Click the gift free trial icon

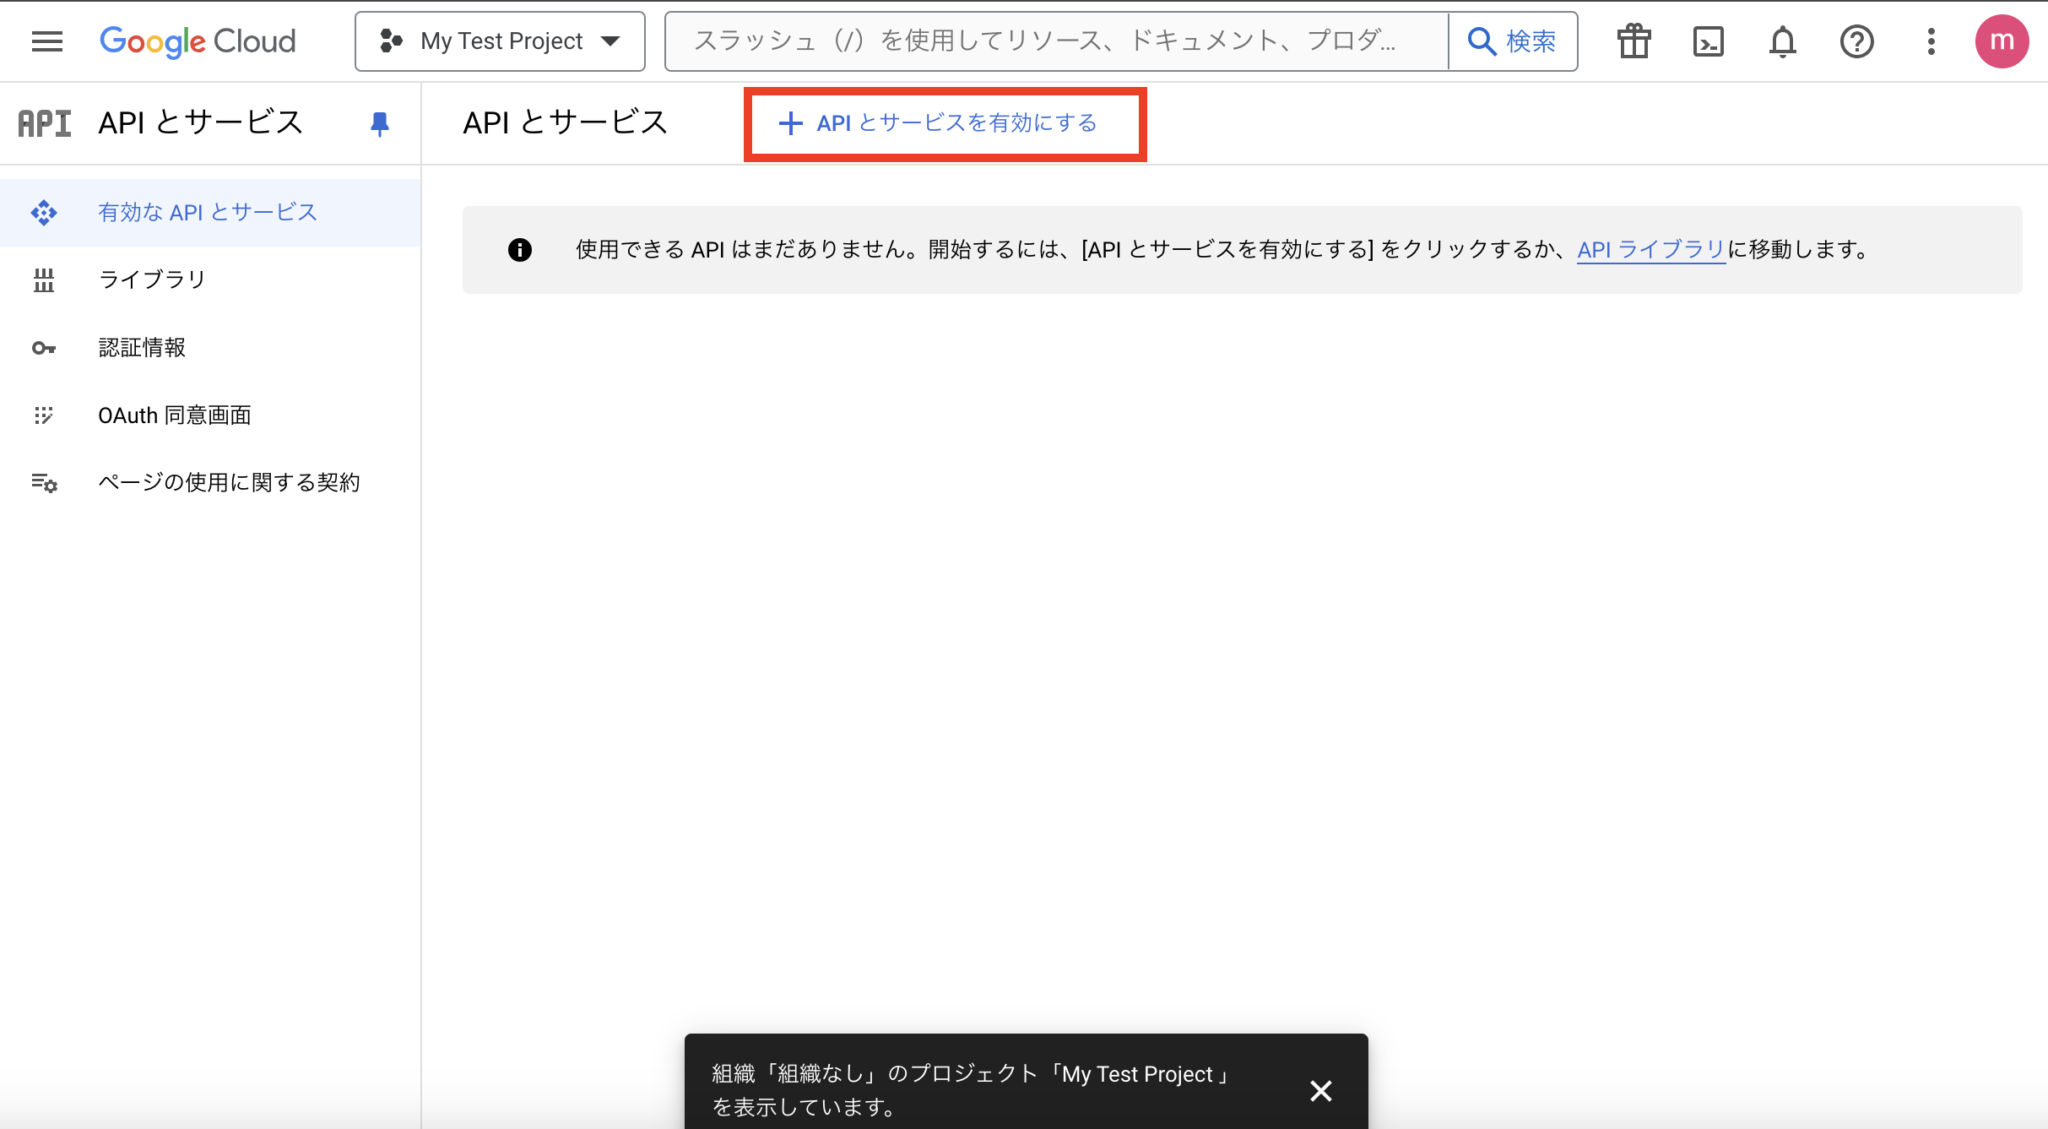coord(1634,41)
